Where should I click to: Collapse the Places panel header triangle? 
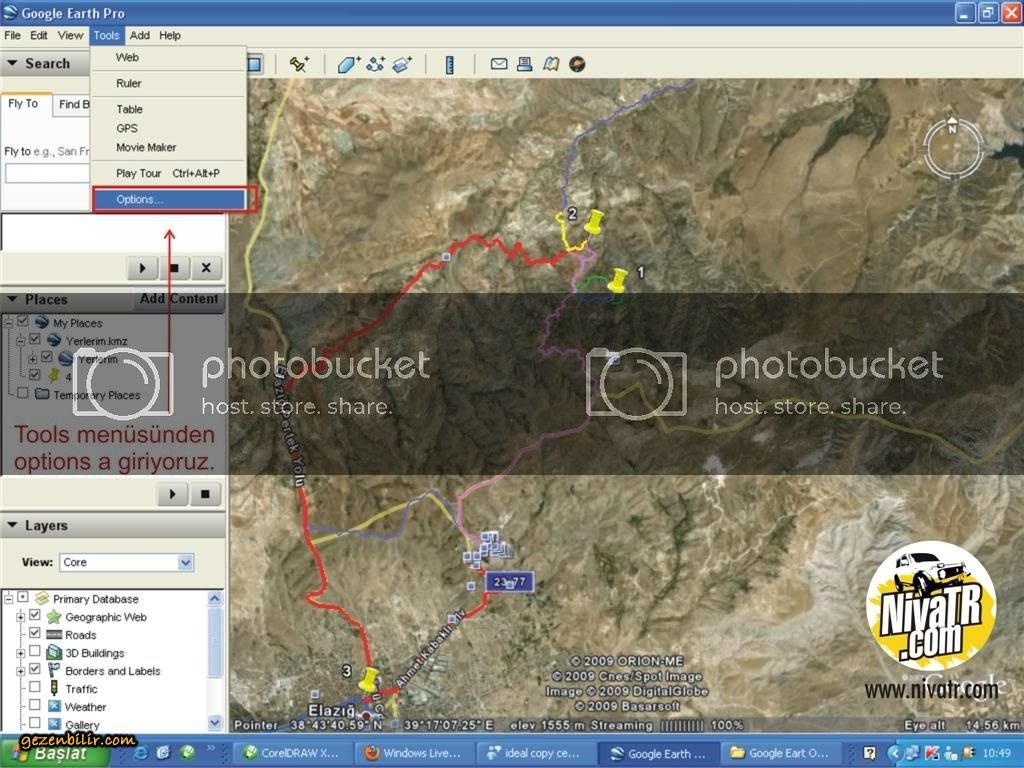[12, 299]
